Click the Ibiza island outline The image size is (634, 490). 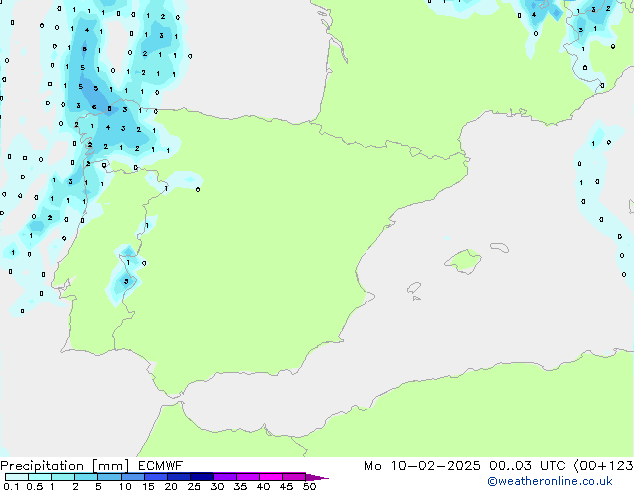pos(414,288)
